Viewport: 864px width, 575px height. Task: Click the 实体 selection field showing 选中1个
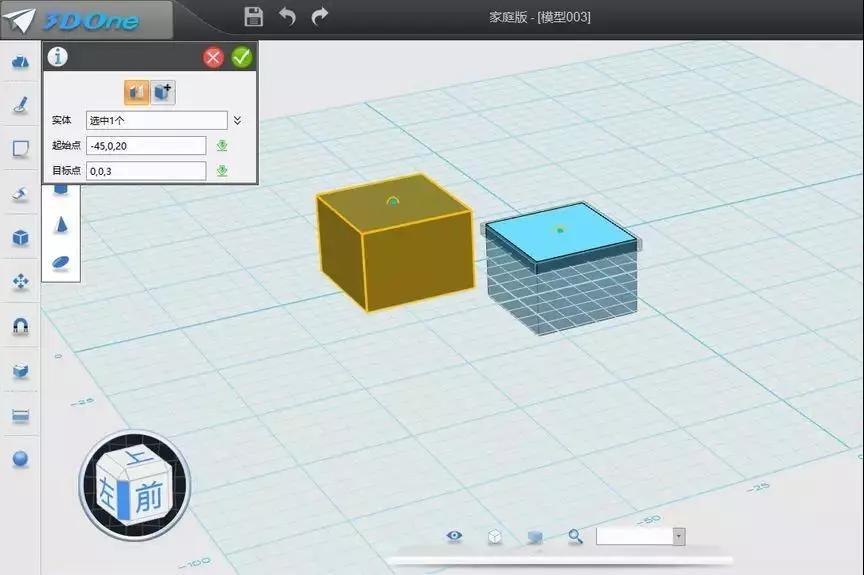[156, 120]
